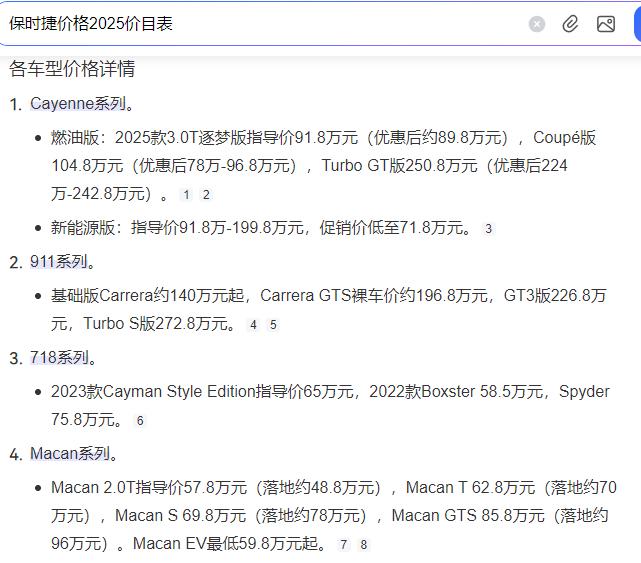The width and height of the screenshot is (641, 563).
Task: Click the 各车型价格详情 title
Action: [x=72, y=68]
